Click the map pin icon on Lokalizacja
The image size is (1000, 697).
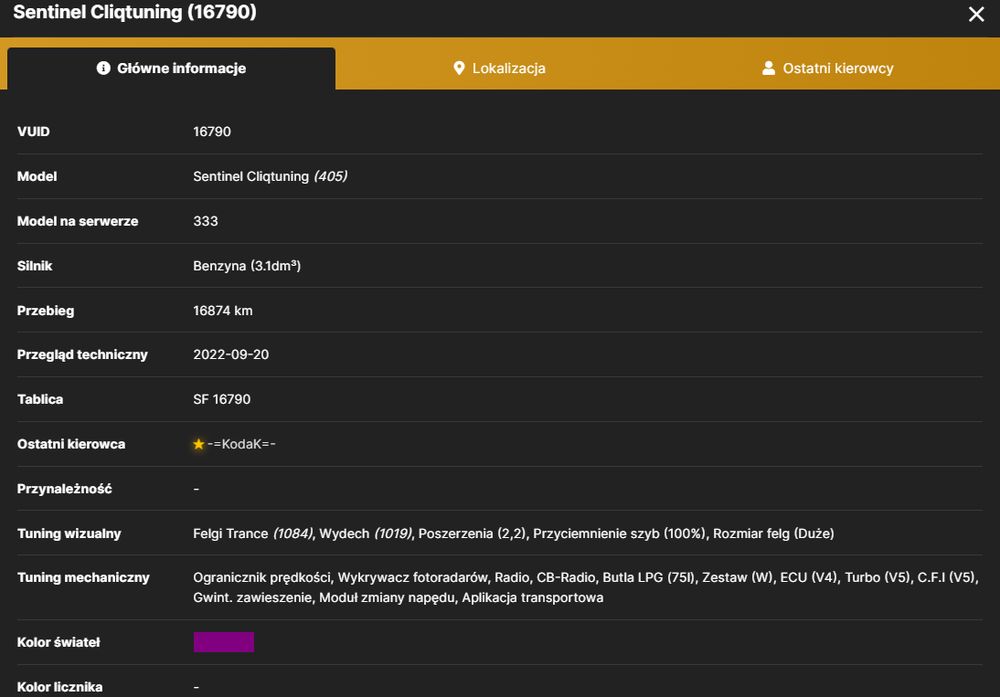pos(459,68)
